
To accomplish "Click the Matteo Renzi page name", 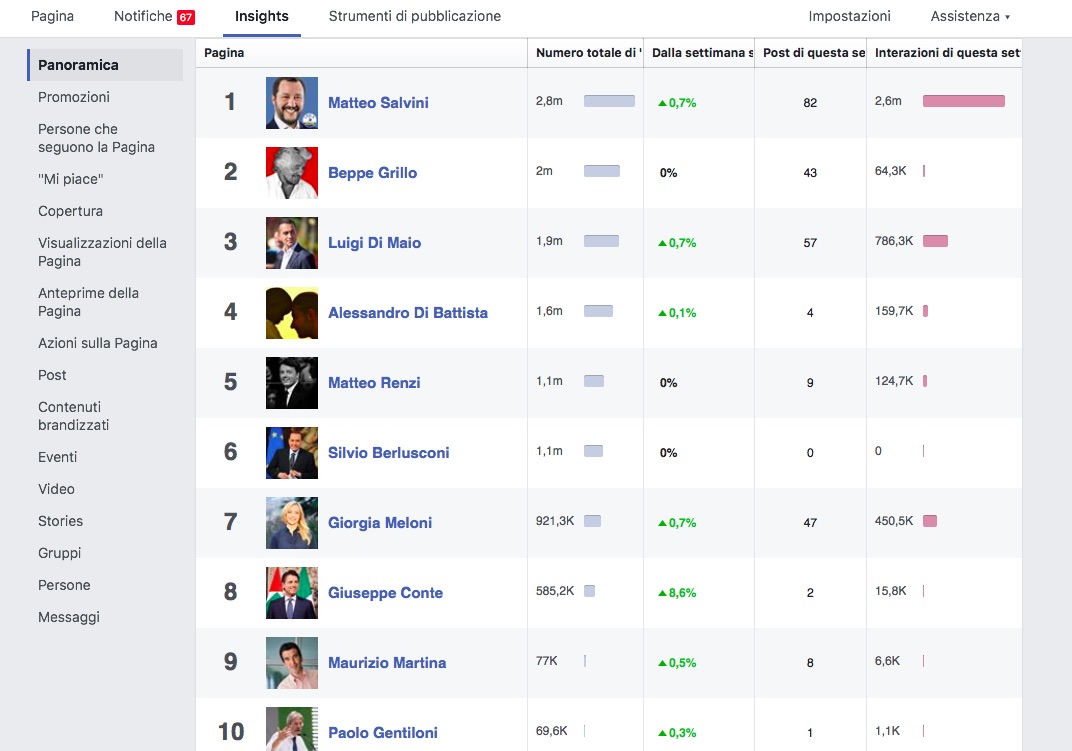I will 374,383.
